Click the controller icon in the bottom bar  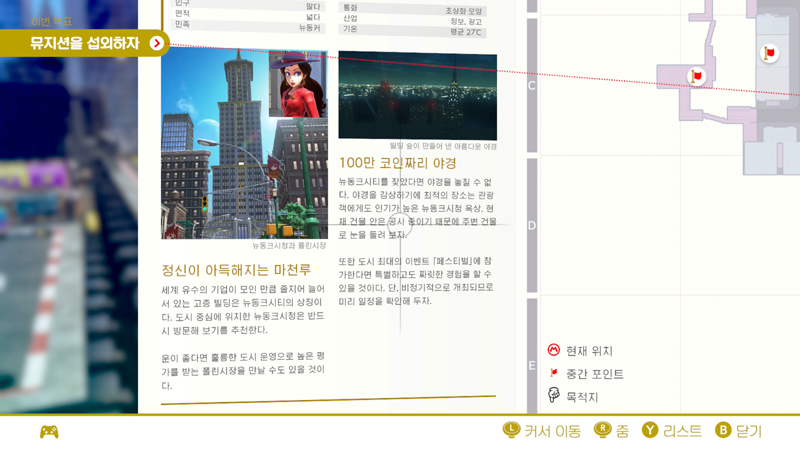click(x=49, y=432)
